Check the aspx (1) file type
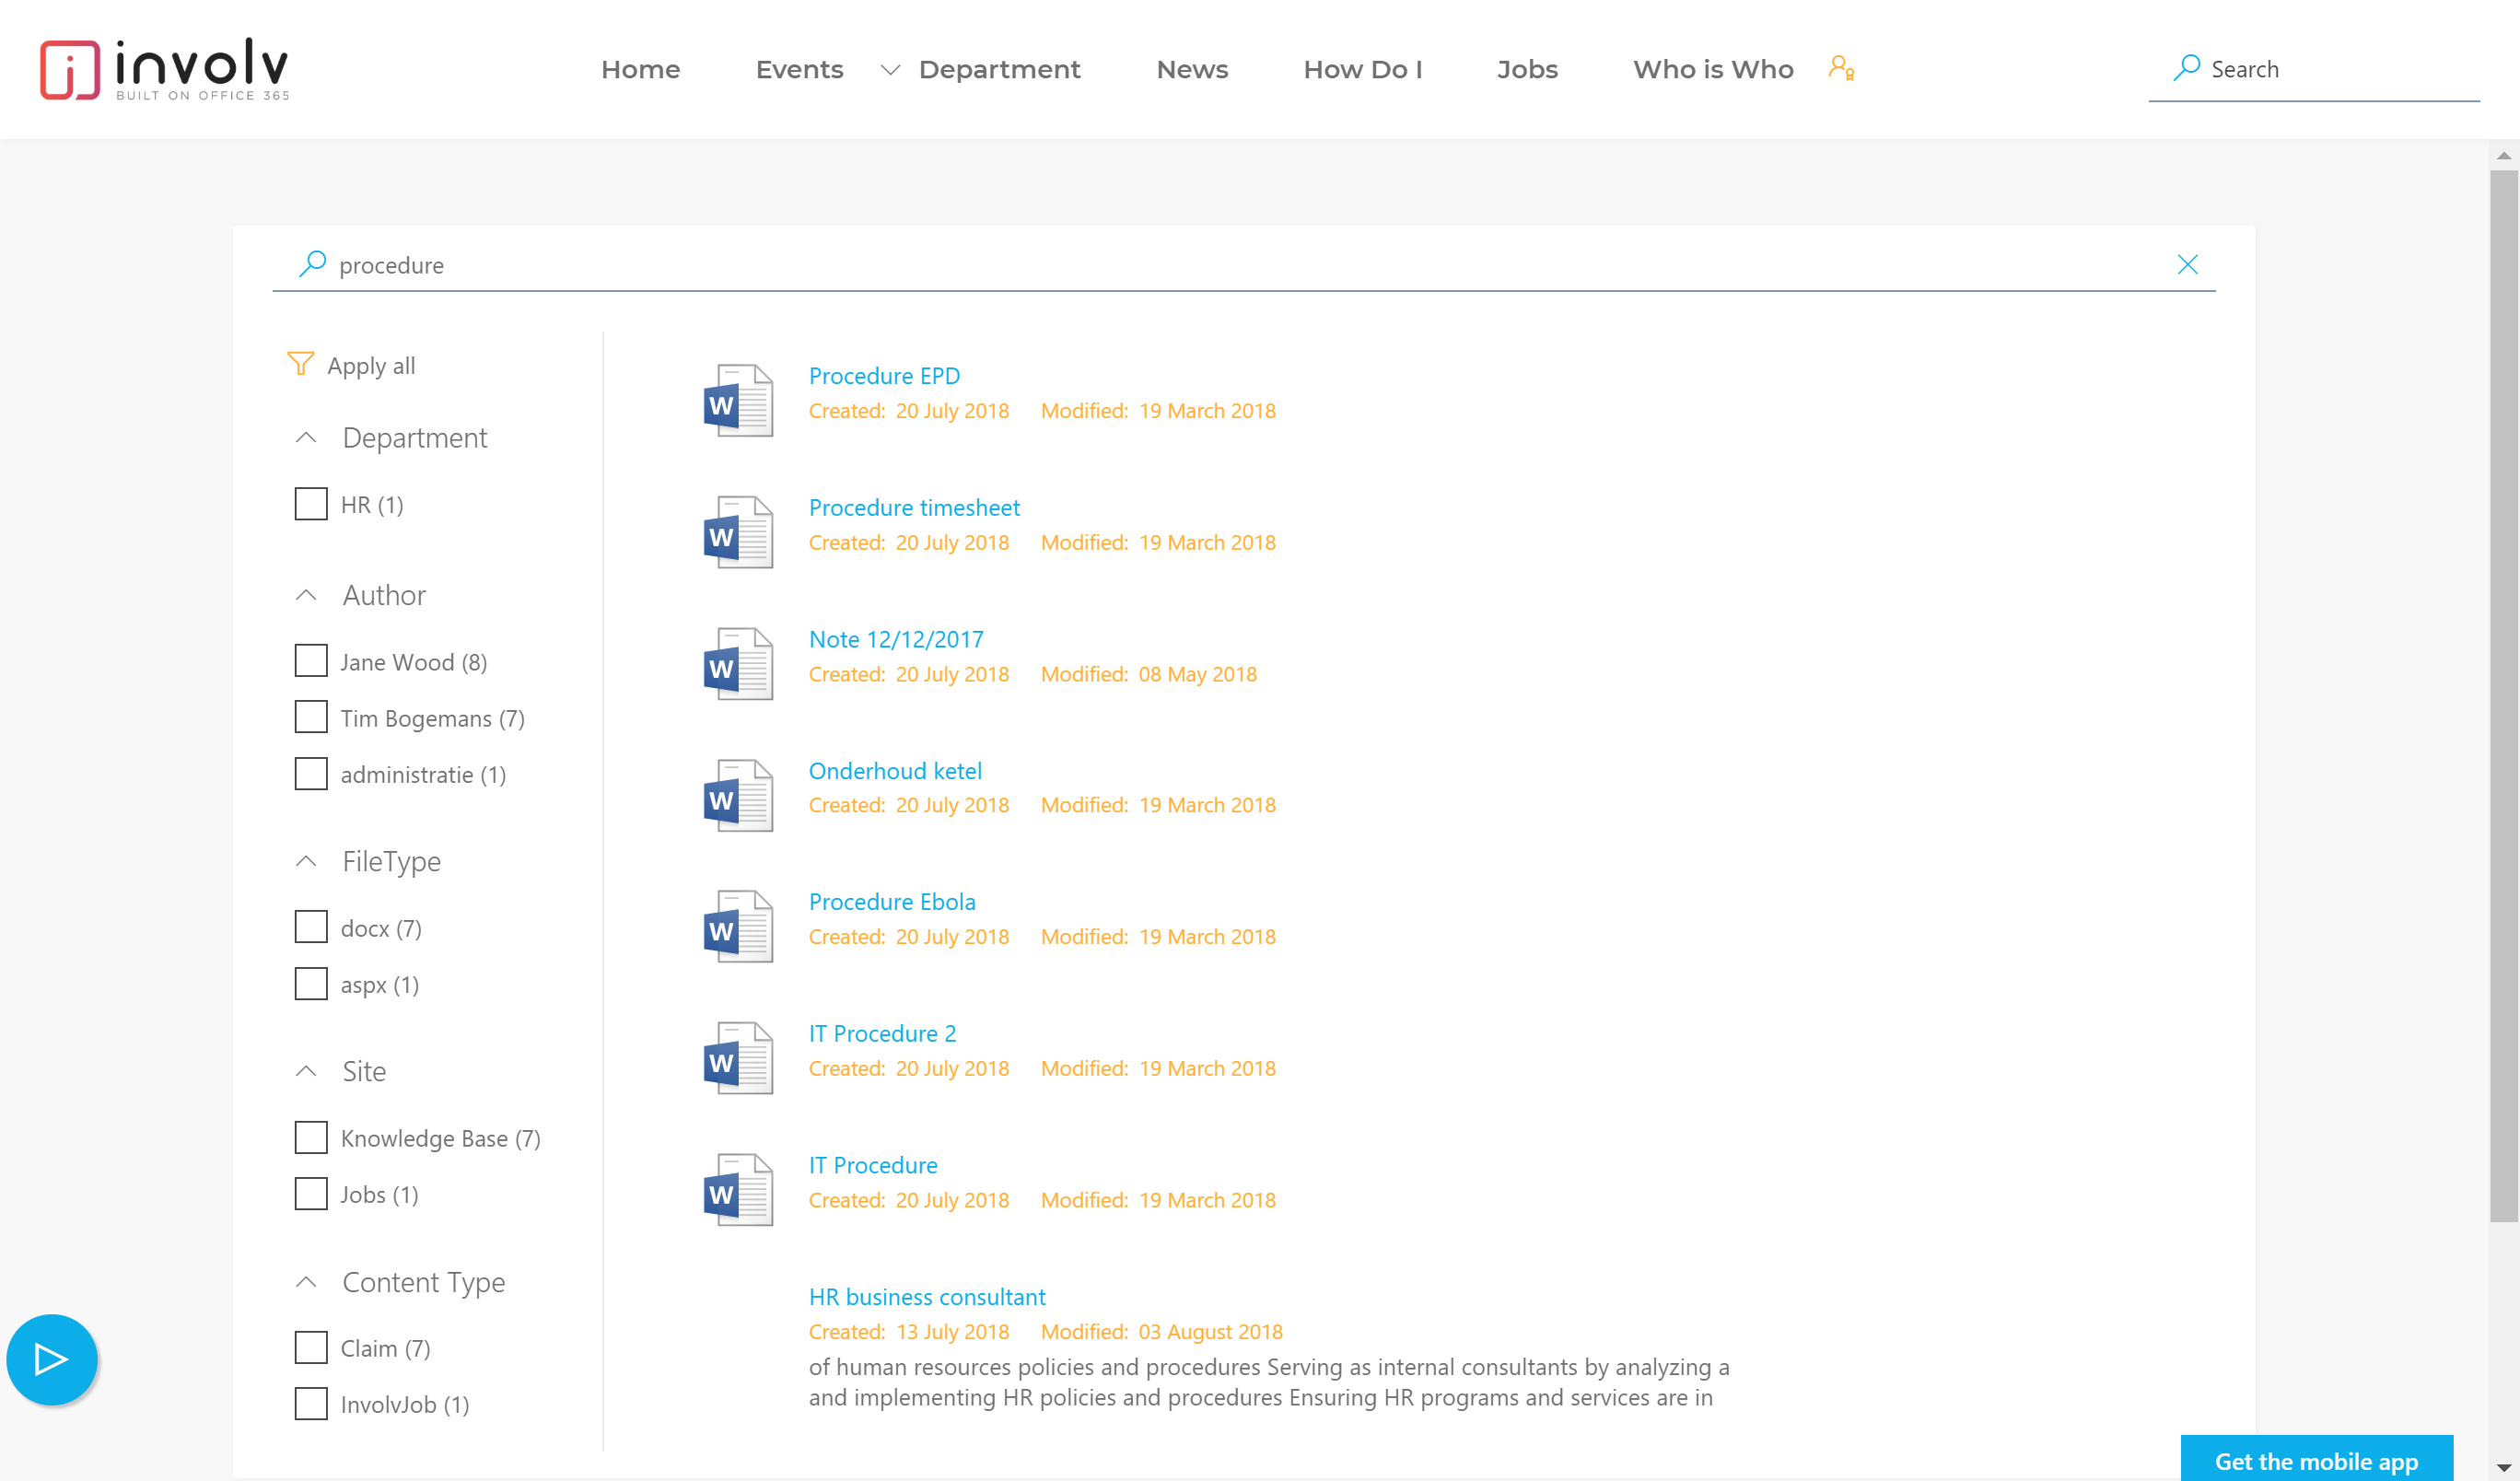 (x=311, y=984)
